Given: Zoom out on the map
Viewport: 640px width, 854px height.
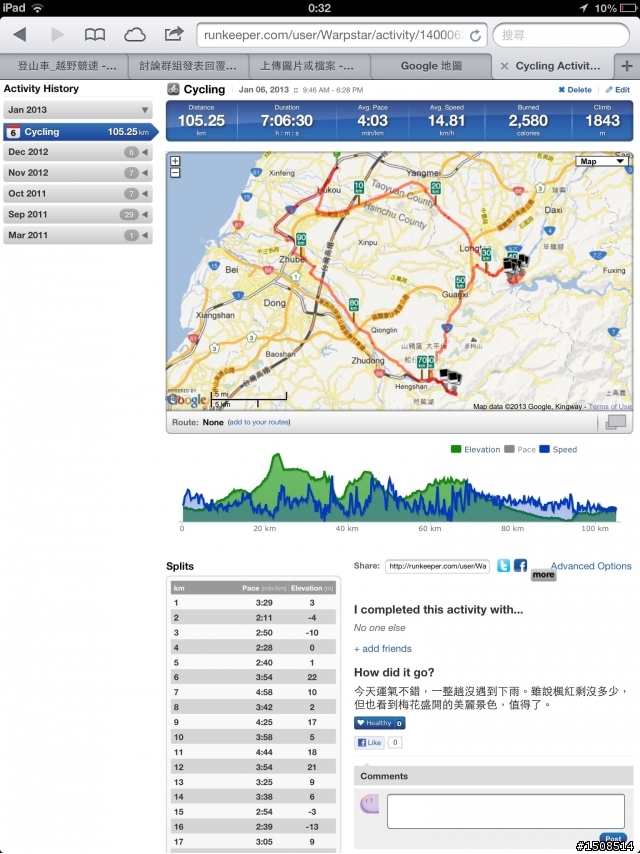Looking at the screenshot, I should (x=175, y=173).
